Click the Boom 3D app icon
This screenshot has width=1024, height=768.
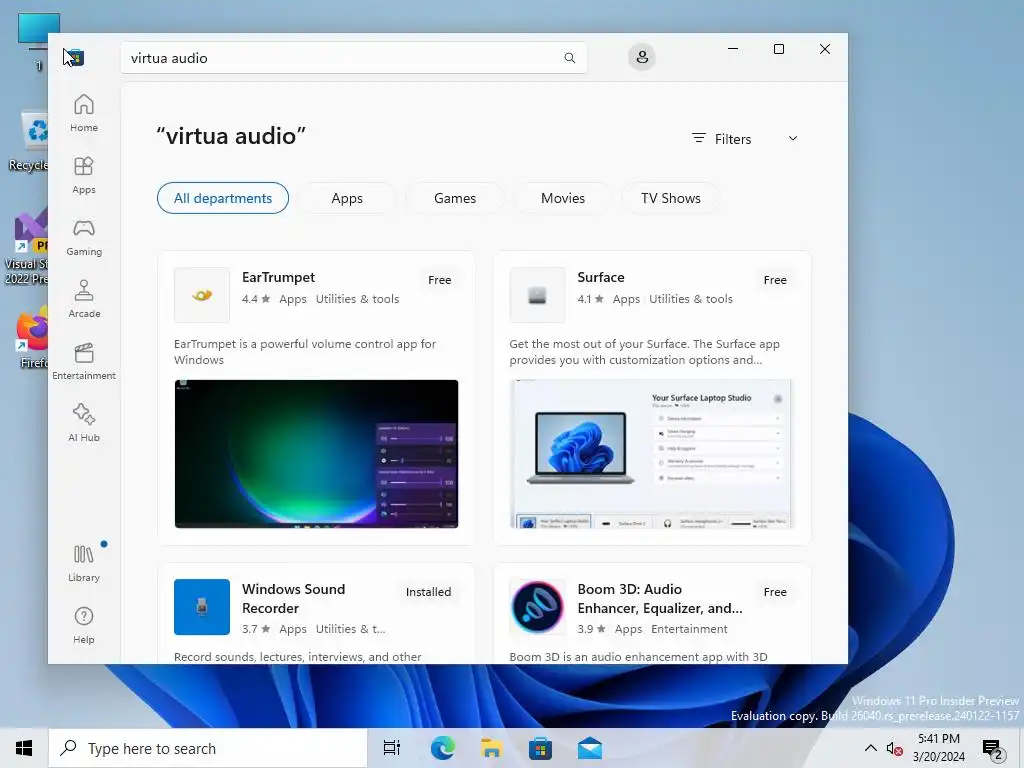click(537, 607)
